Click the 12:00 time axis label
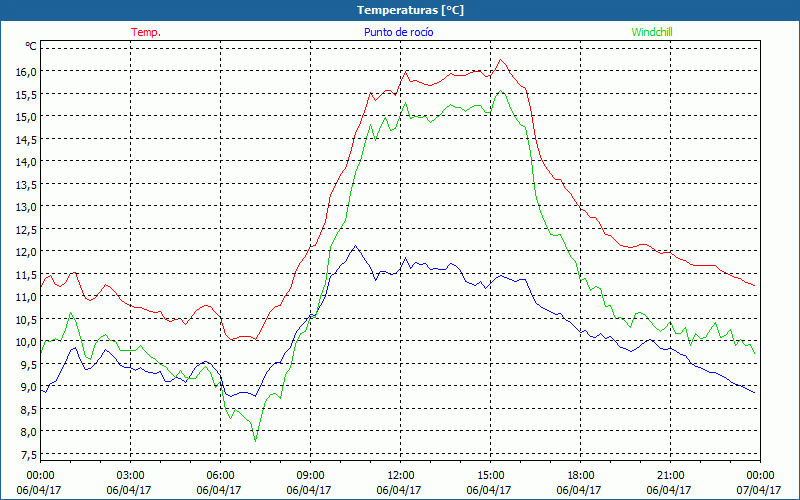800x500 pixels. pyautogui.click(x=401, y=475)
